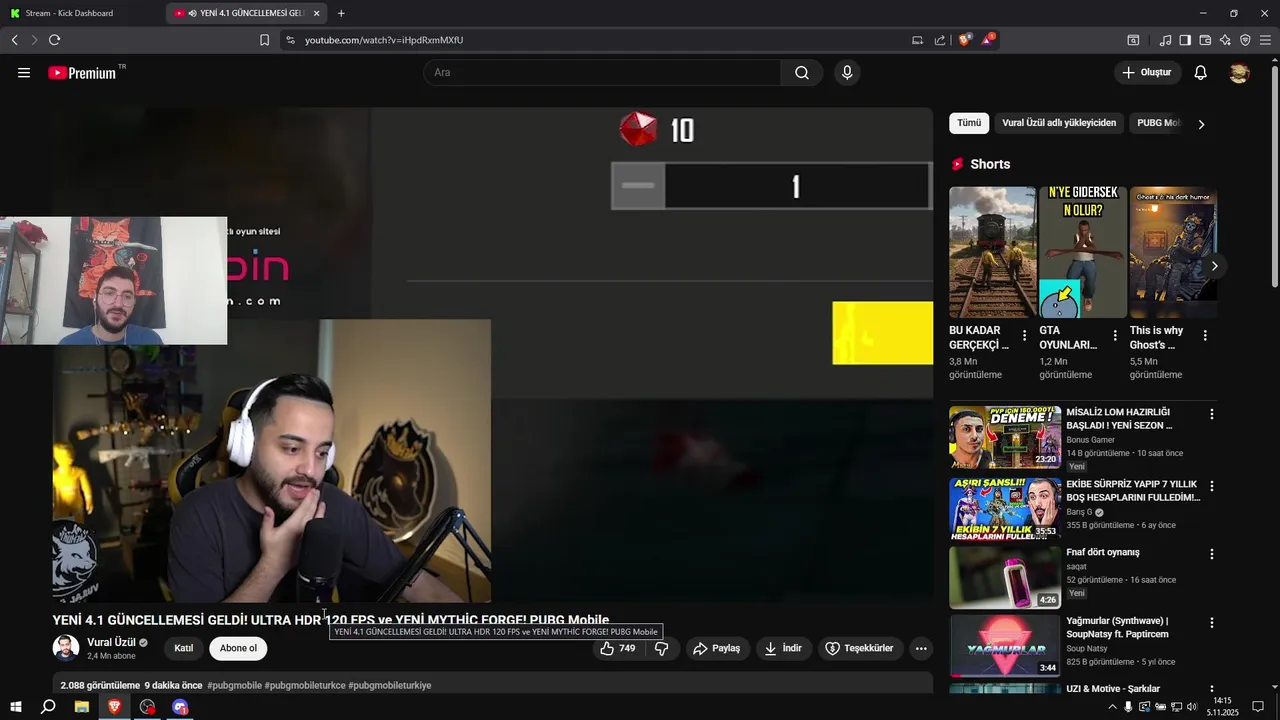Click the Paylaş share button
1280x720 pixels.
click(x=717, y=648)
